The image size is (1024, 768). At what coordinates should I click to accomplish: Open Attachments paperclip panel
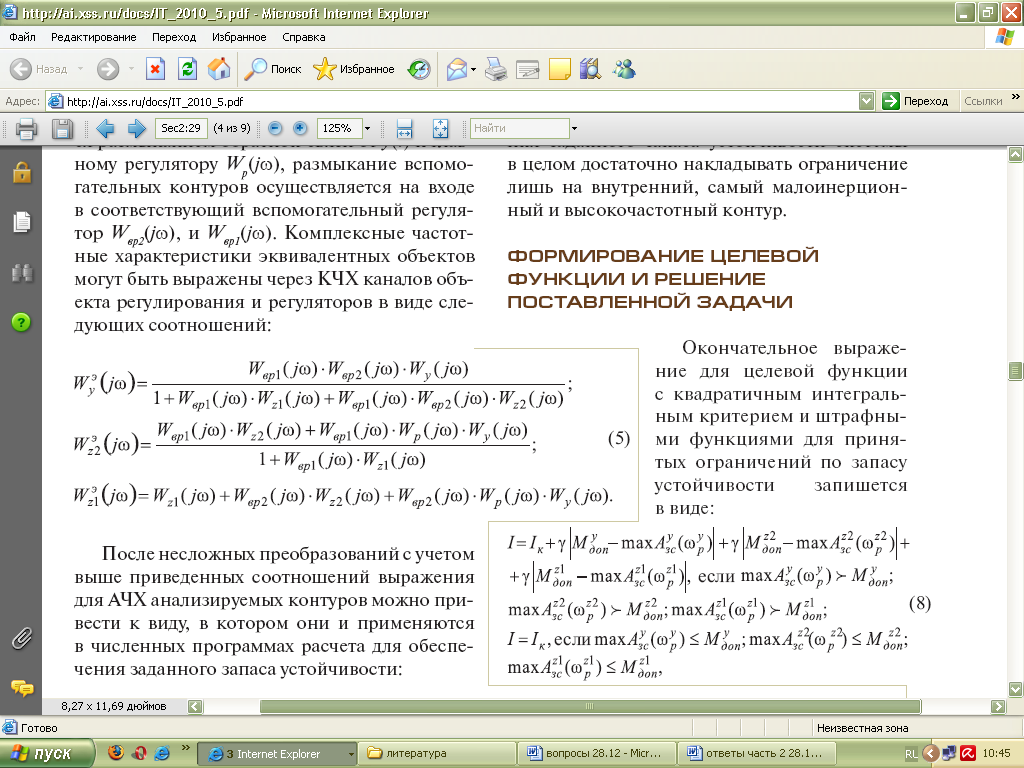[22, 639]
